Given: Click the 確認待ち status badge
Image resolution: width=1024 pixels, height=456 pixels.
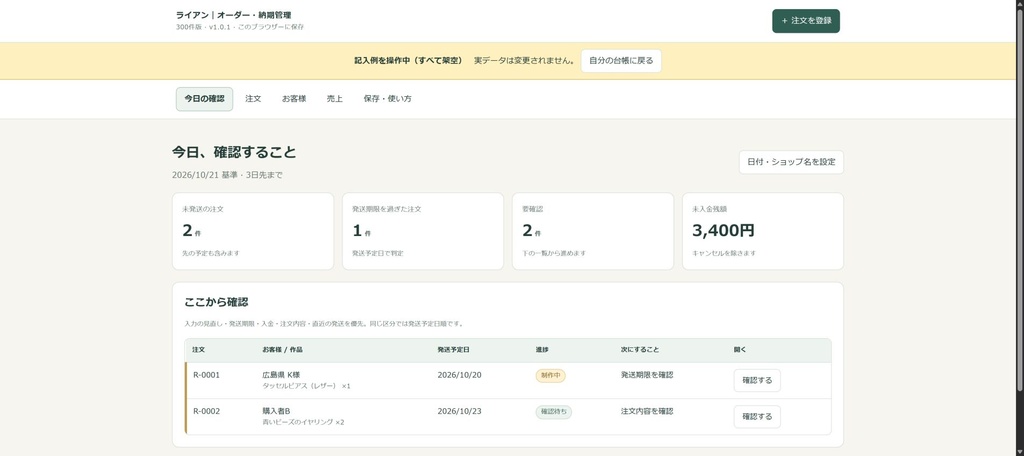Looking at the screenshot, I should [x=554, y=412].
